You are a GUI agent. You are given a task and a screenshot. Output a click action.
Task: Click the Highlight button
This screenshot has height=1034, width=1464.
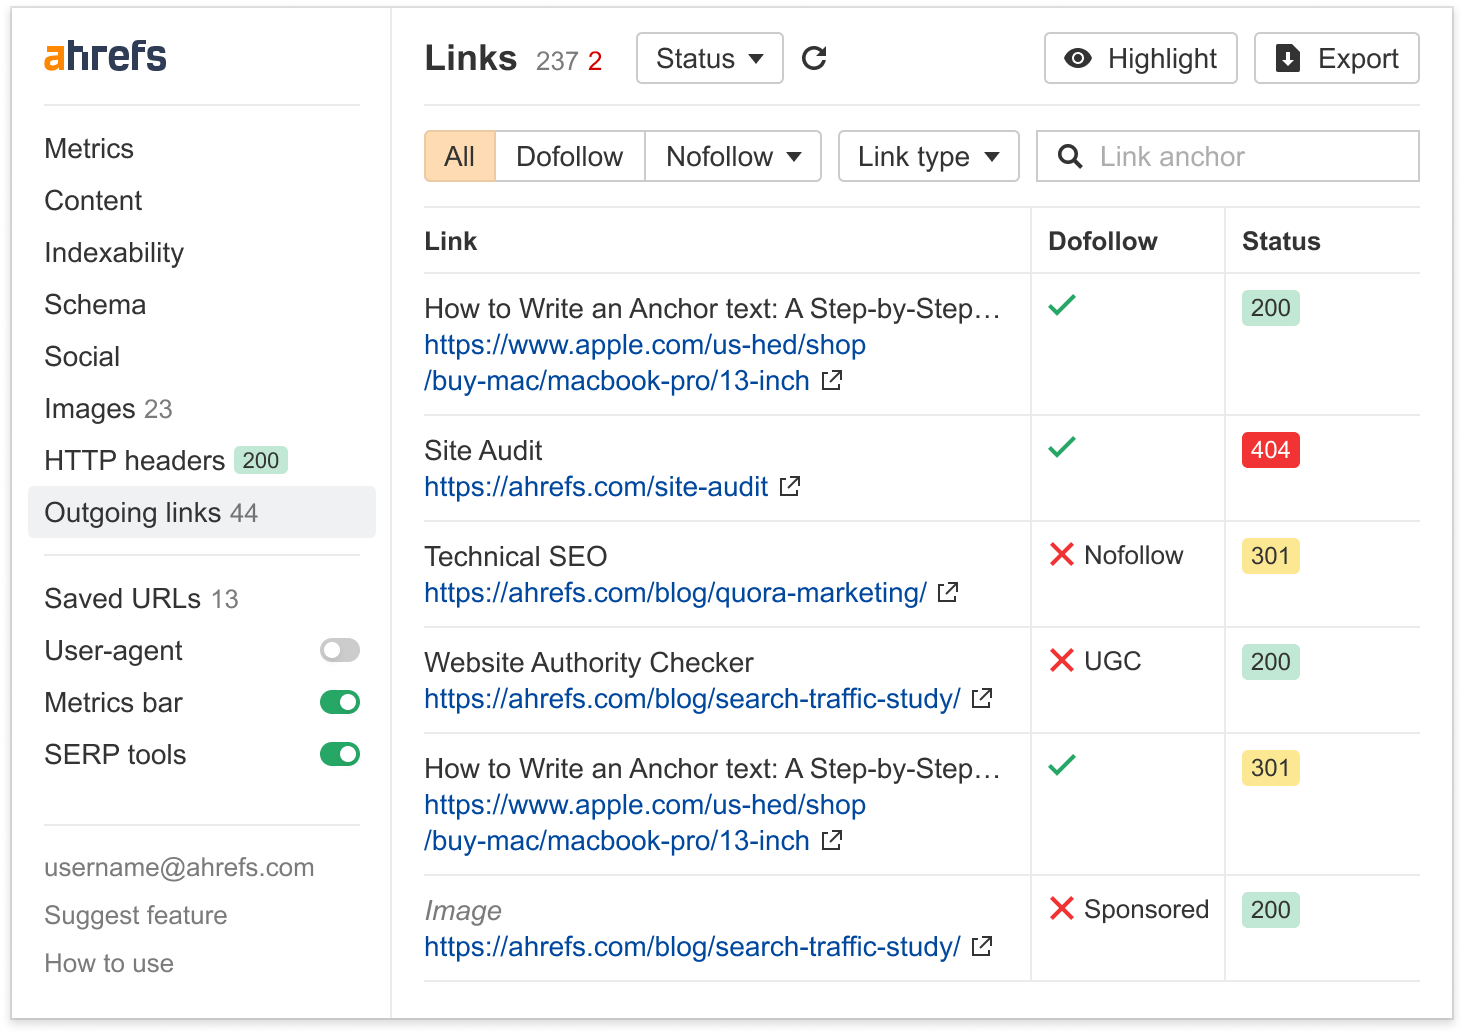[1141, 58]
